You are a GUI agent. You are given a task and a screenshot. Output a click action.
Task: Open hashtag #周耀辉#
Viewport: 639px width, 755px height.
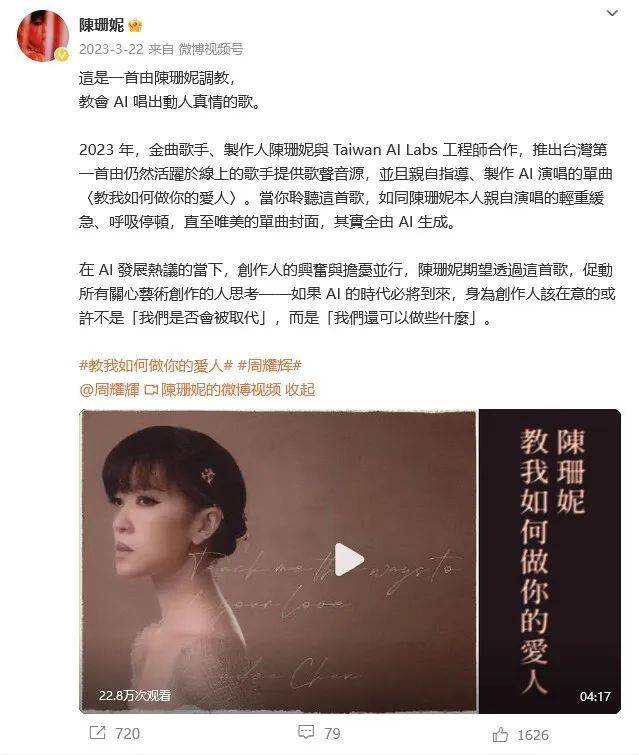tap(270, 366)
